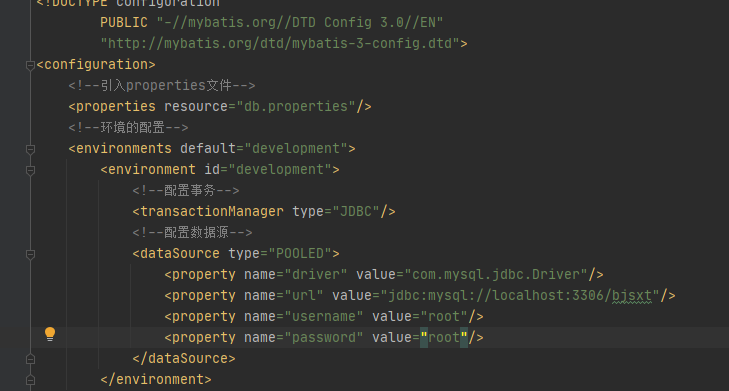
Task: Click fold marker at </dataSource> closing tag
Action: click(30, 359)
